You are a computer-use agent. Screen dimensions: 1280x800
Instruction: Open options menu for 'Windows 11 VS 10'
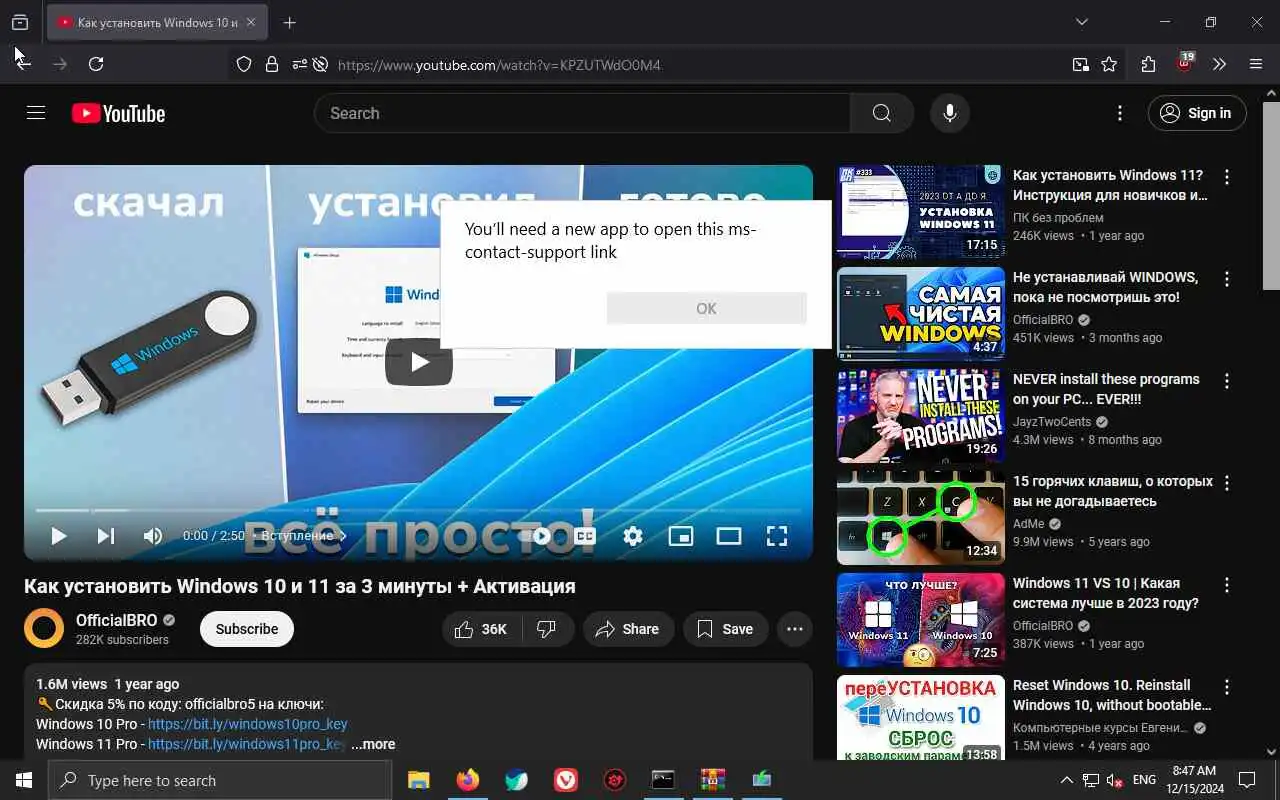pos(1227,585)
